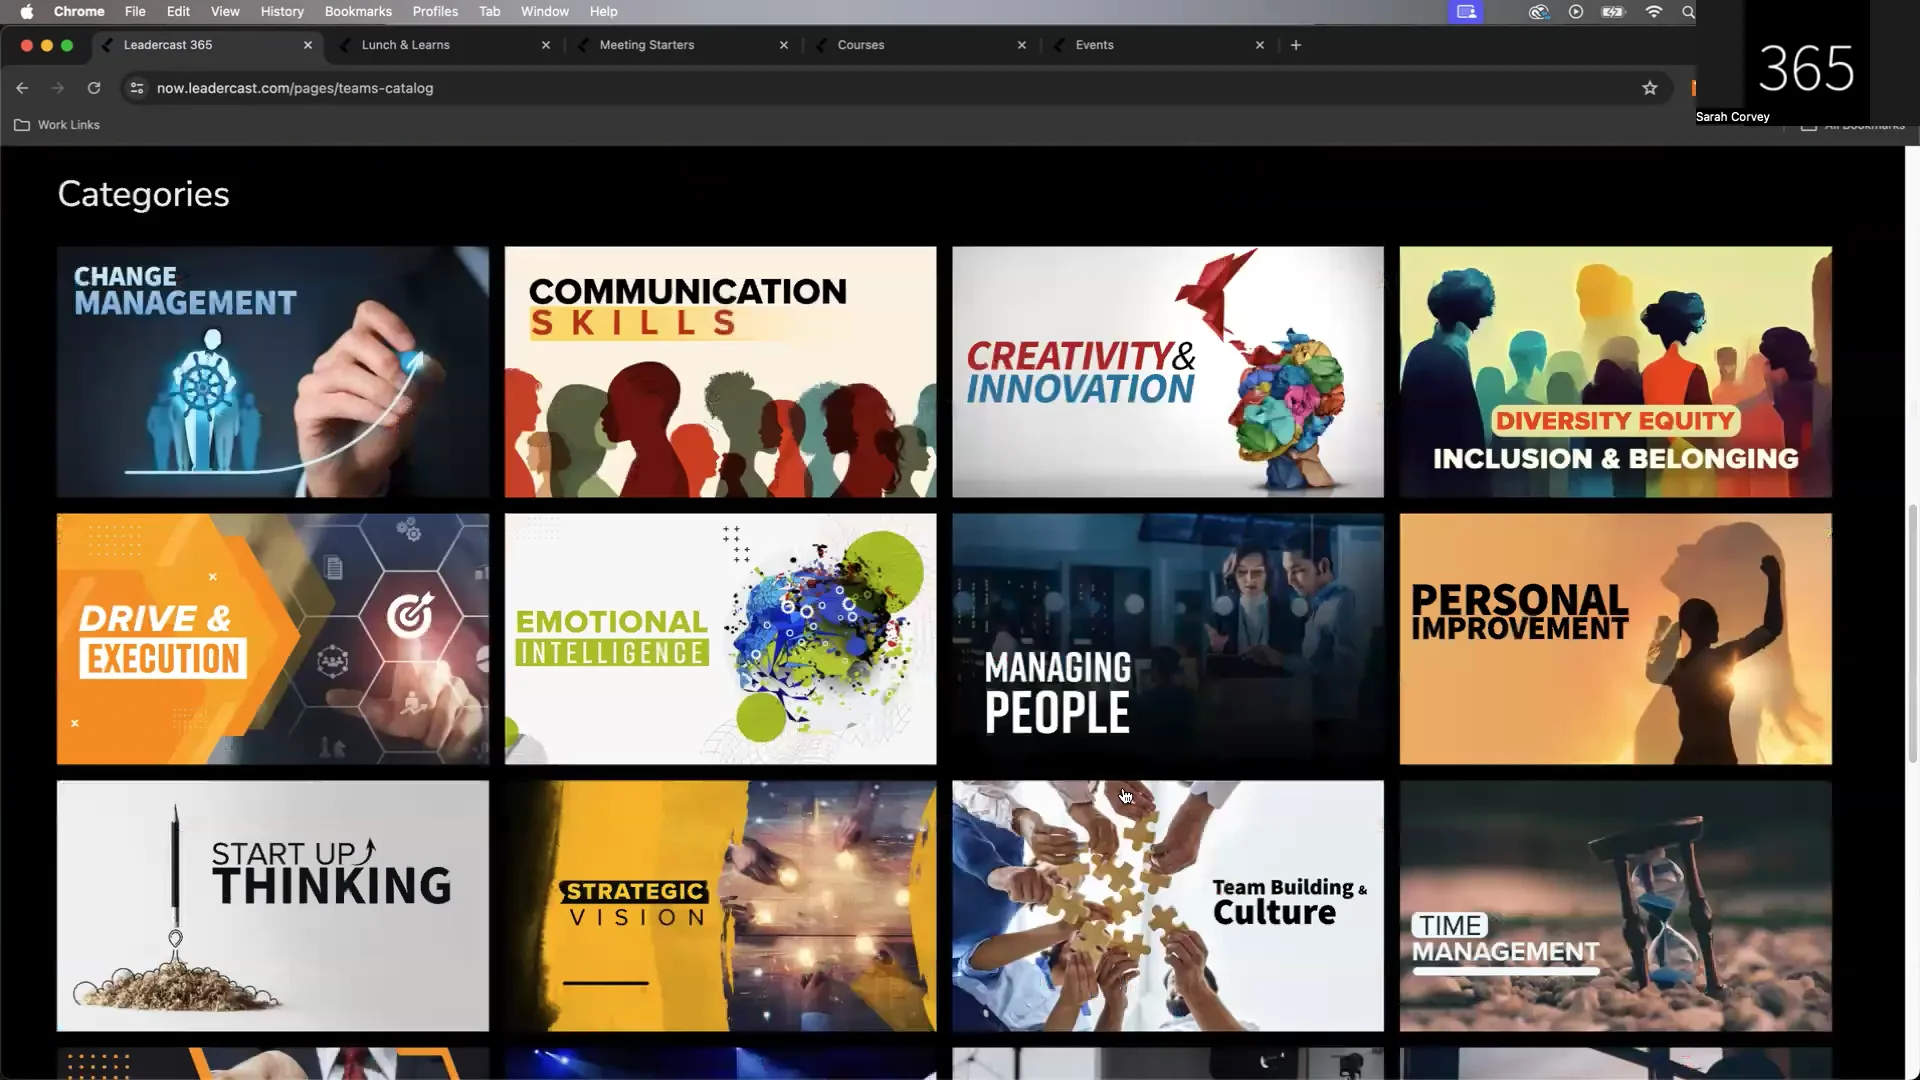Open the Bookmarks menu
1920x1080 pixels.
click(358, 12)
